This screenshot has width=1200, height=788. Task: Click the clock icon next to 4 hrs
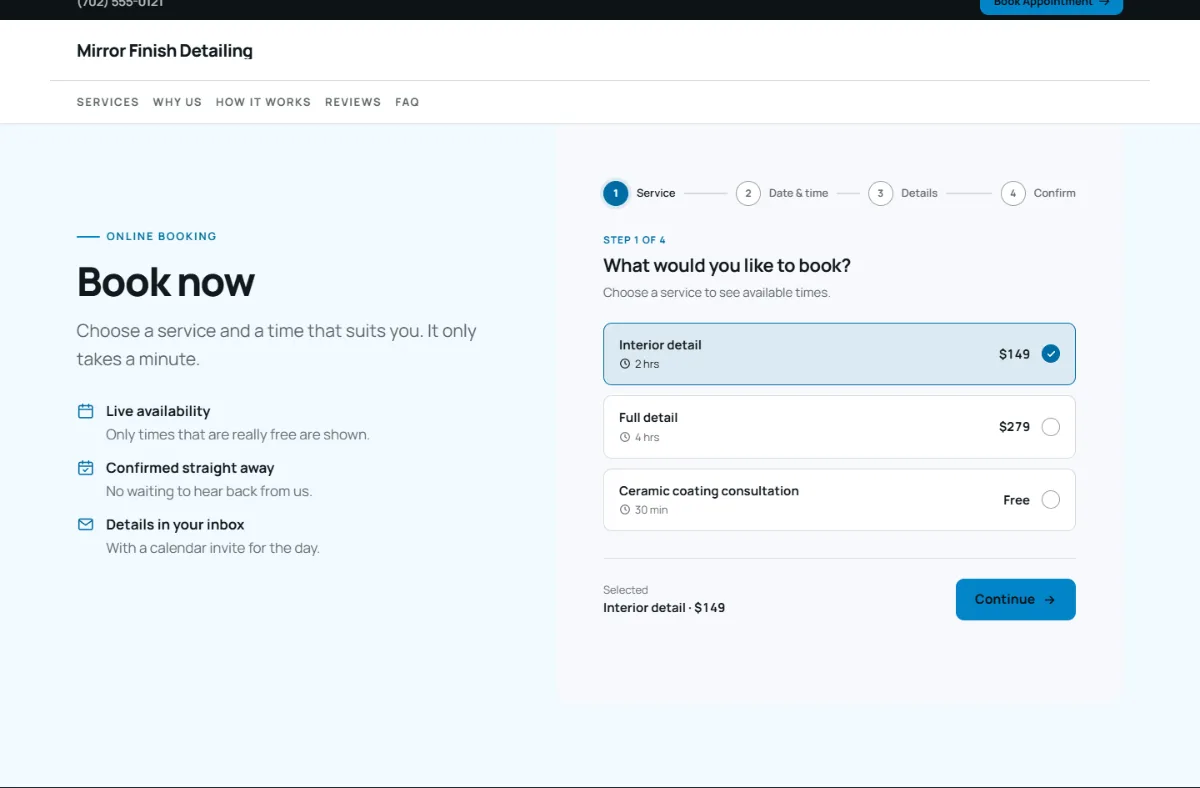tap(625, 437)
